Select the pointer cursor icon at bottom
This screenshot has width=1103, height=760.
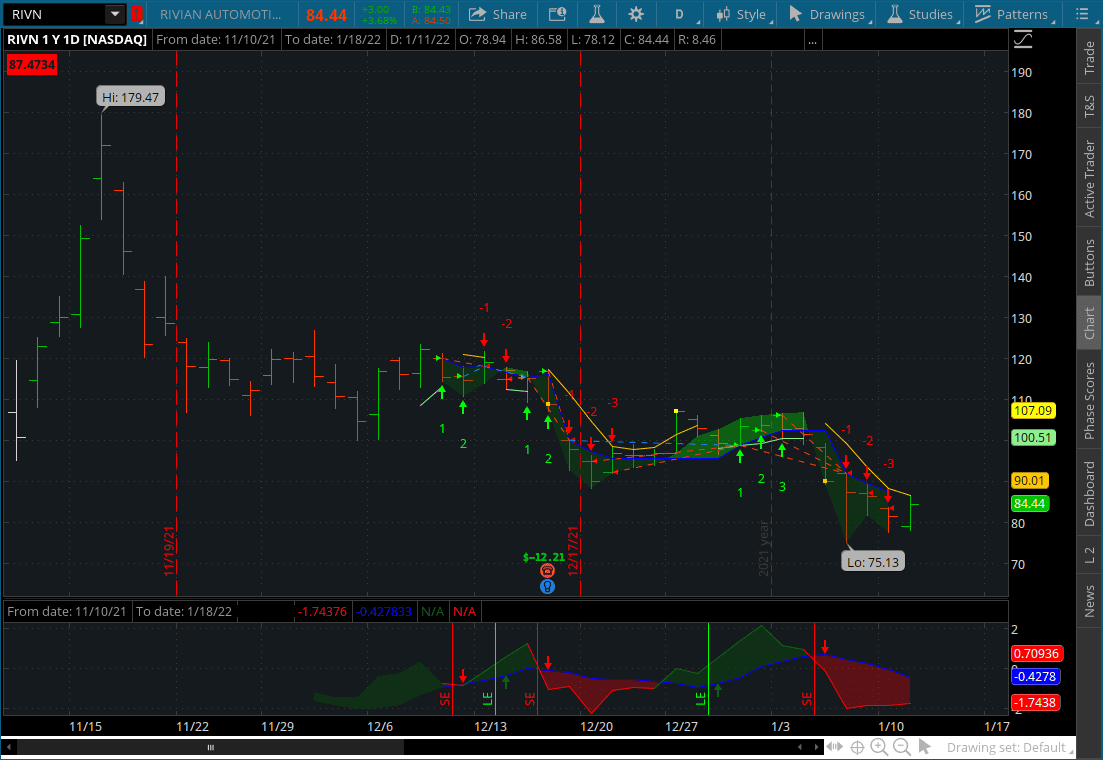(925, 747)
